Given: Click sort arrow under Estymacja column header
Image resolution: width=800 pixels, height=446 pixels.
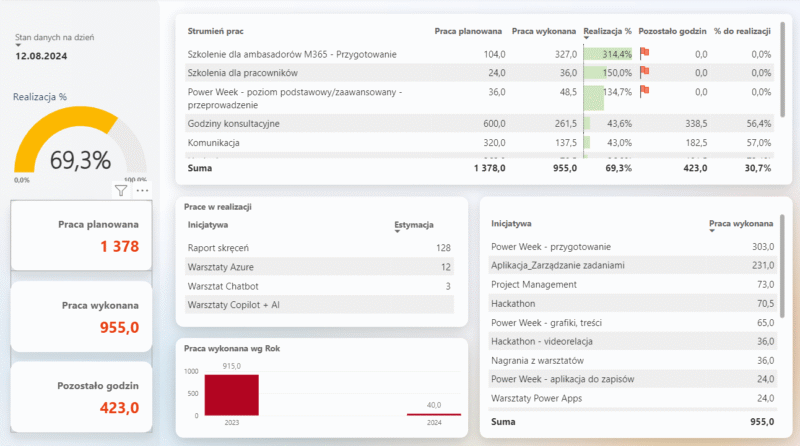Looking at the screenshot, I should (x=399, y=232).
